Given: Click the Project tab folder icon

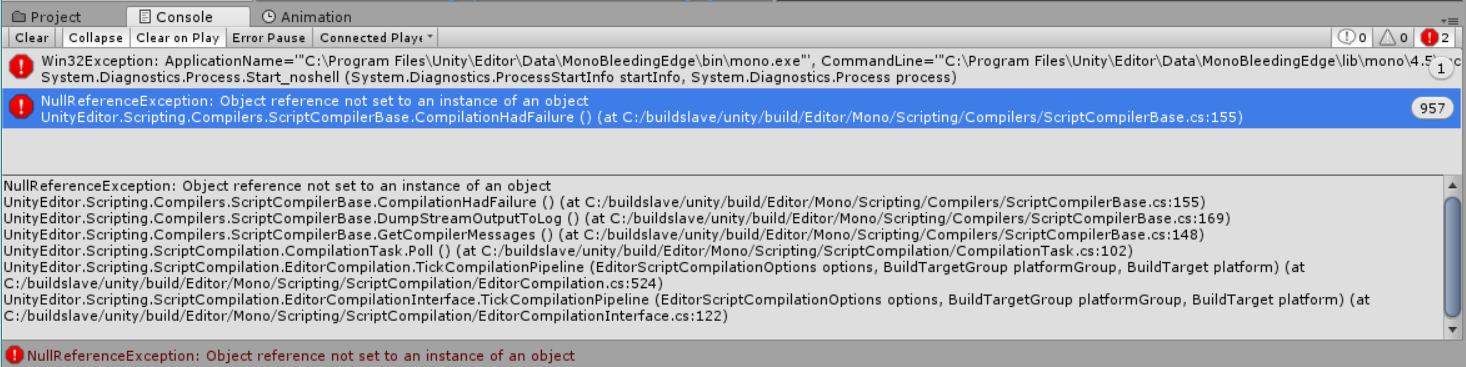Looking at the screenshot, I should (18, 17).
